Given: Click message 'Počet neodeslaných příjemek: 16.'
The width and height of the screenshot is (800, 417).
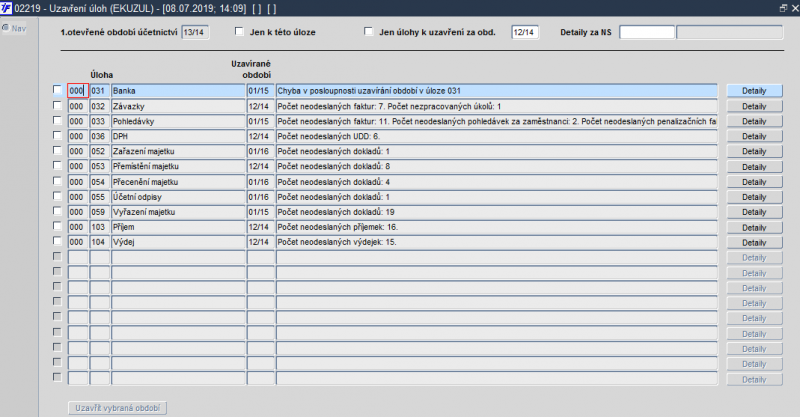Looking at the screenshot, I should pos(496,227).
